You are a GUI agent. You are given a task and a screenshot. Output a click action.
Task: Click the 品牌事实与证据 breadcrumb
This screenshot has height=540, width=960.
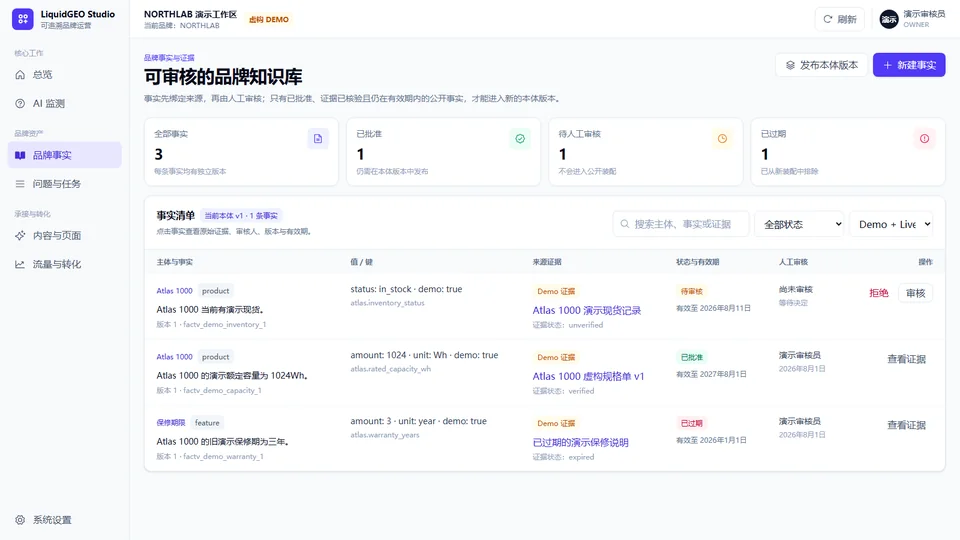tap(169, 58)
